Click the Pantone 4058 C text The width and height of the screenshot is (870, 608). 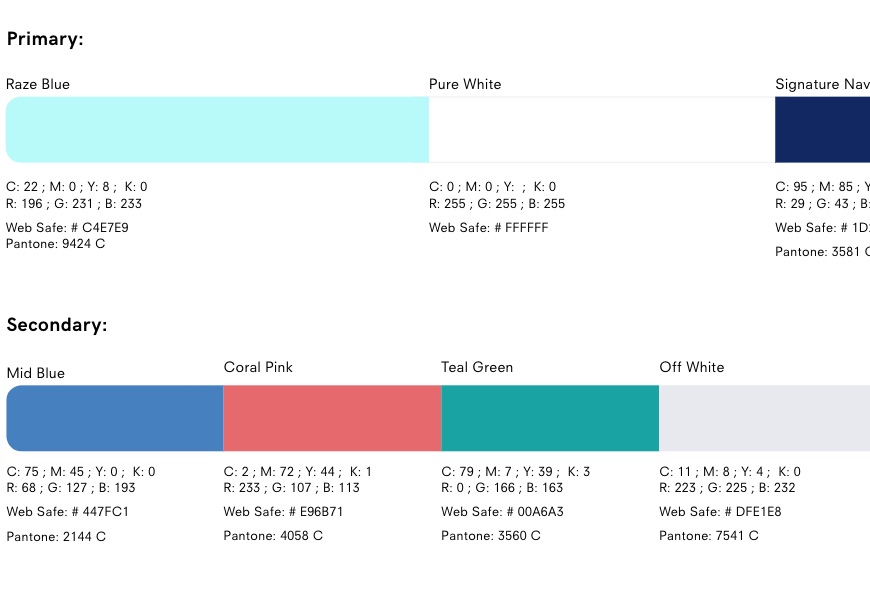[273, 536]
